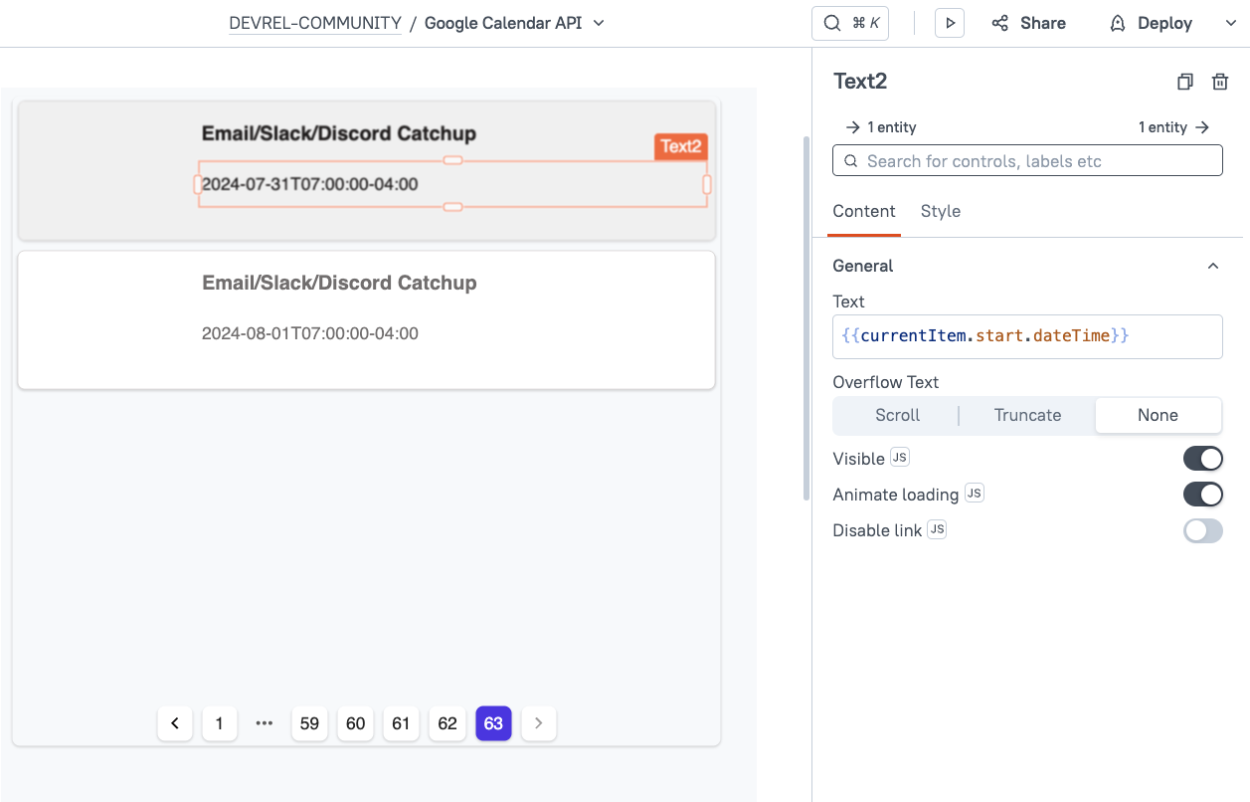Follow the right 1 entity arrow link
The image size is (1250, 802).
(1173, 127)
